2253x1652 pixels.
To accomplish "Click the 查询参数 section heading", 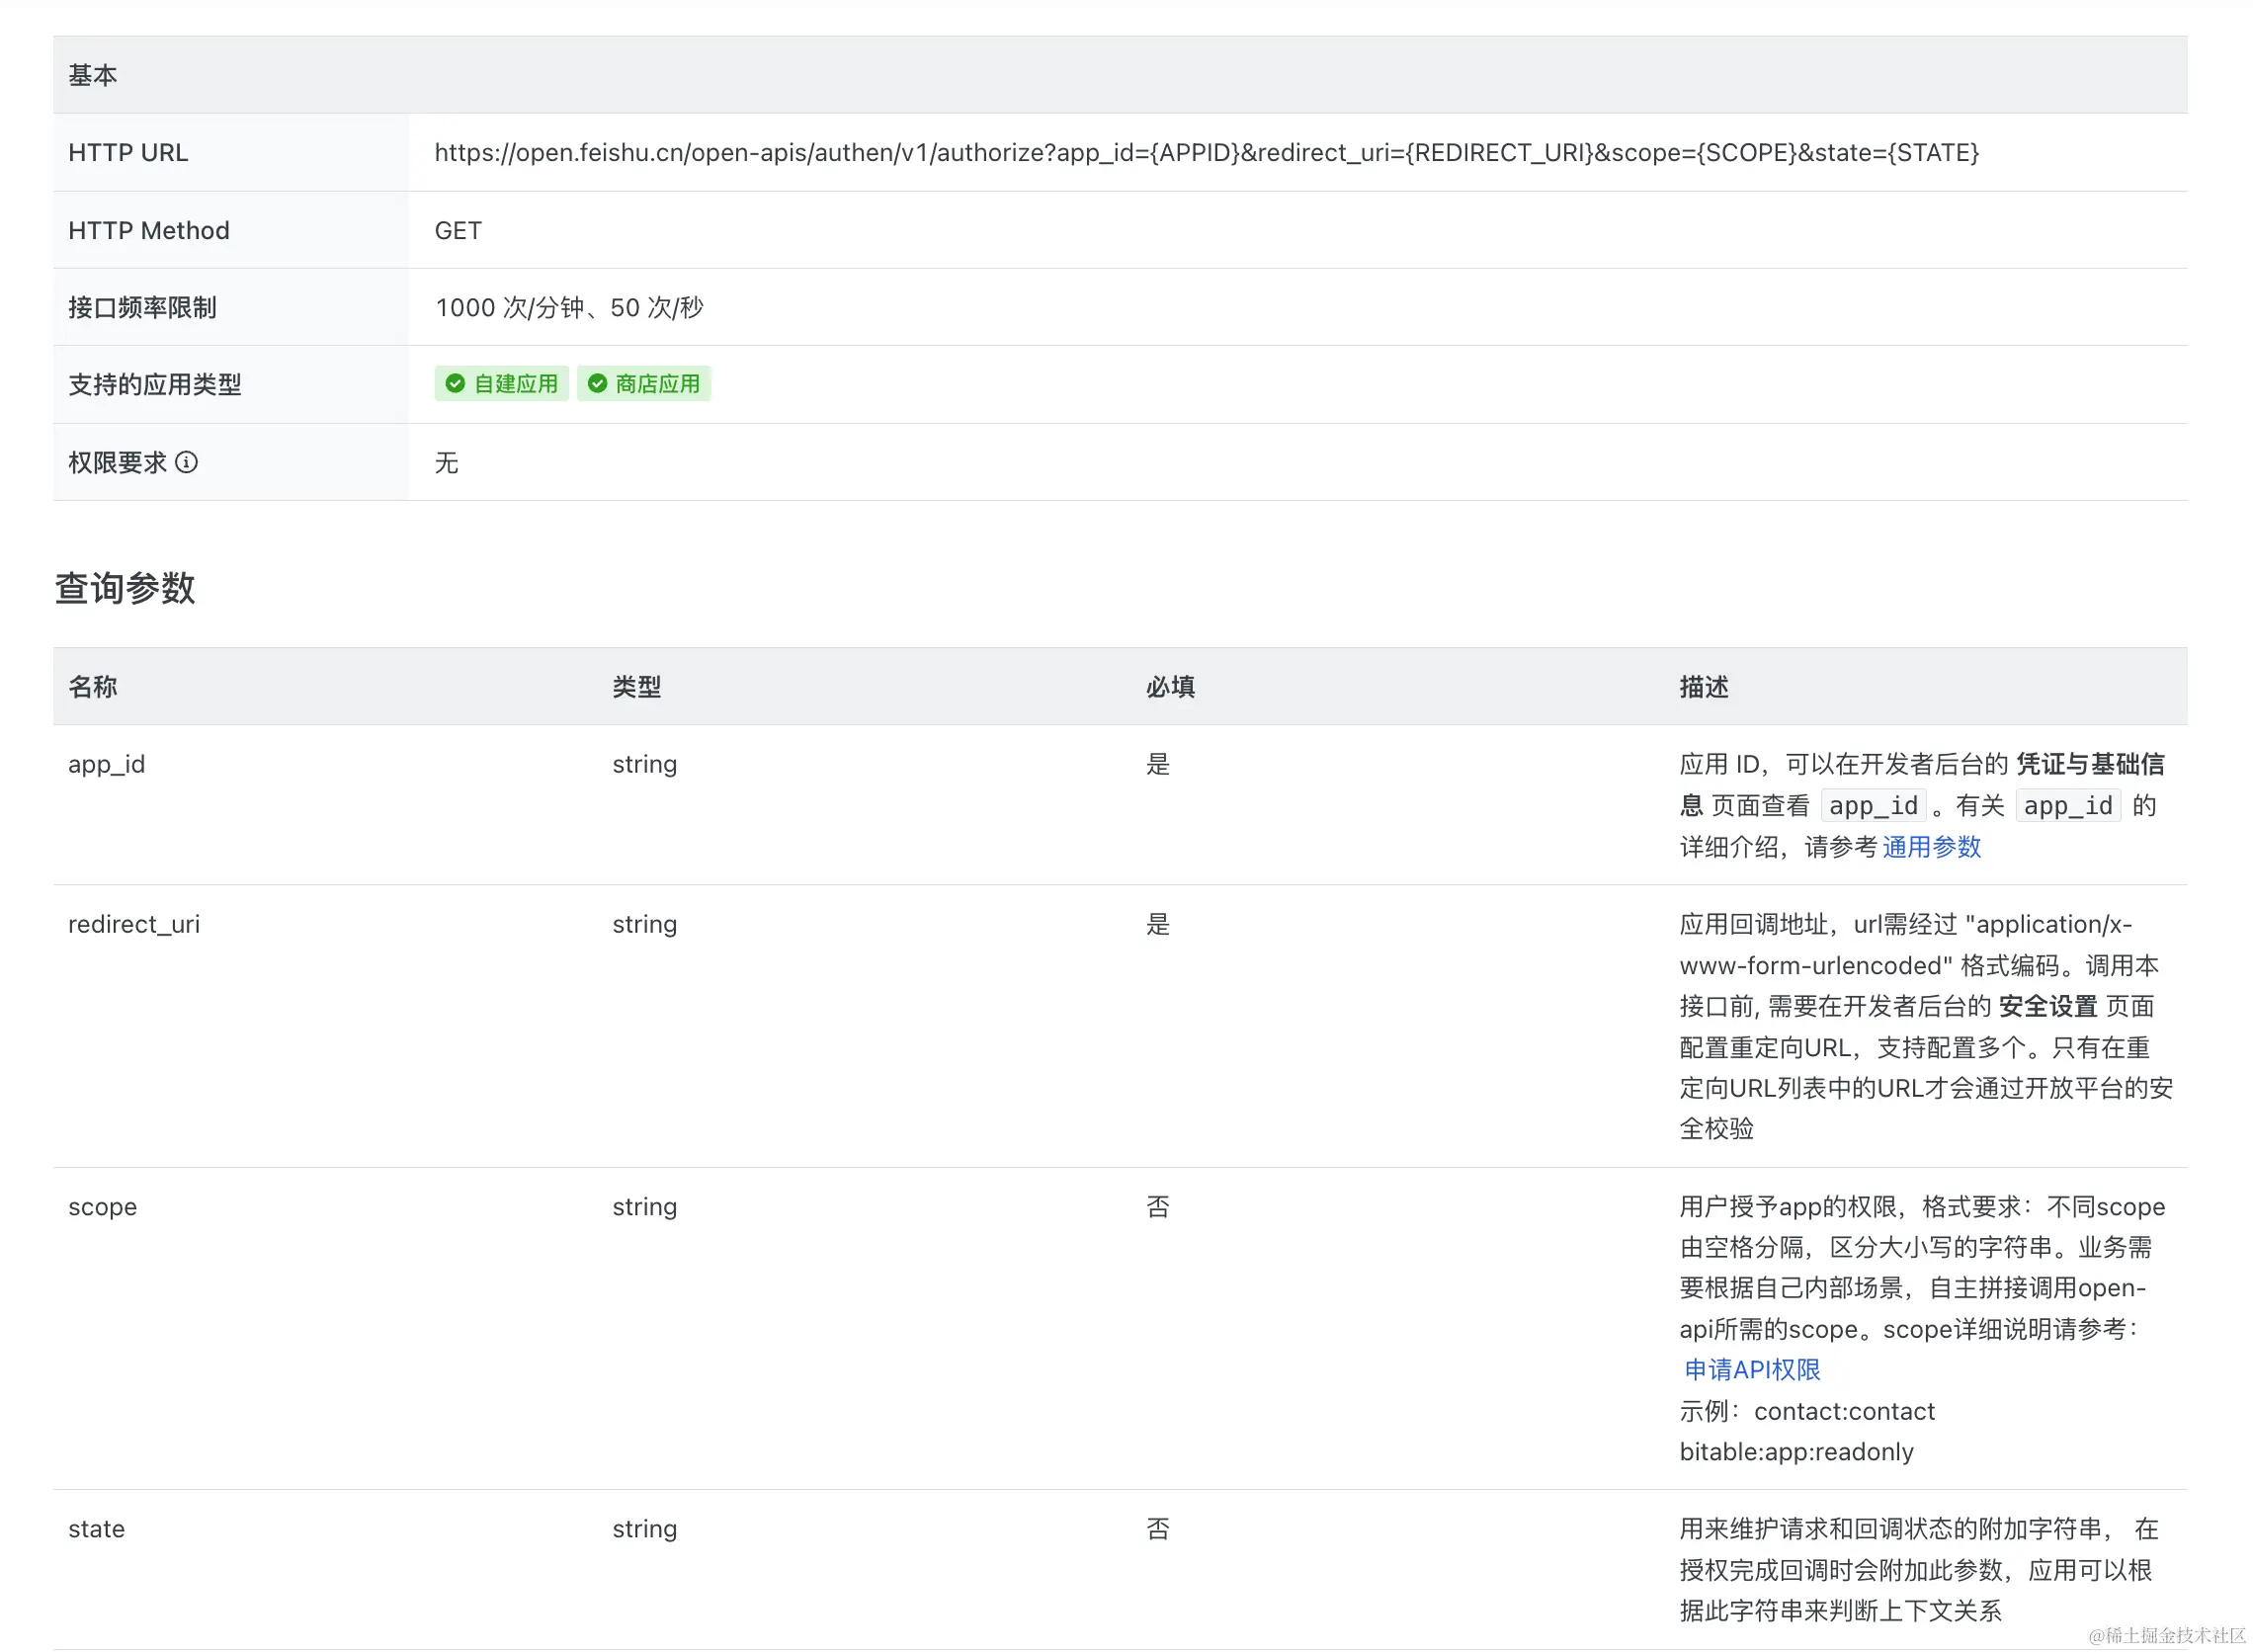I will tap(125, 588).
